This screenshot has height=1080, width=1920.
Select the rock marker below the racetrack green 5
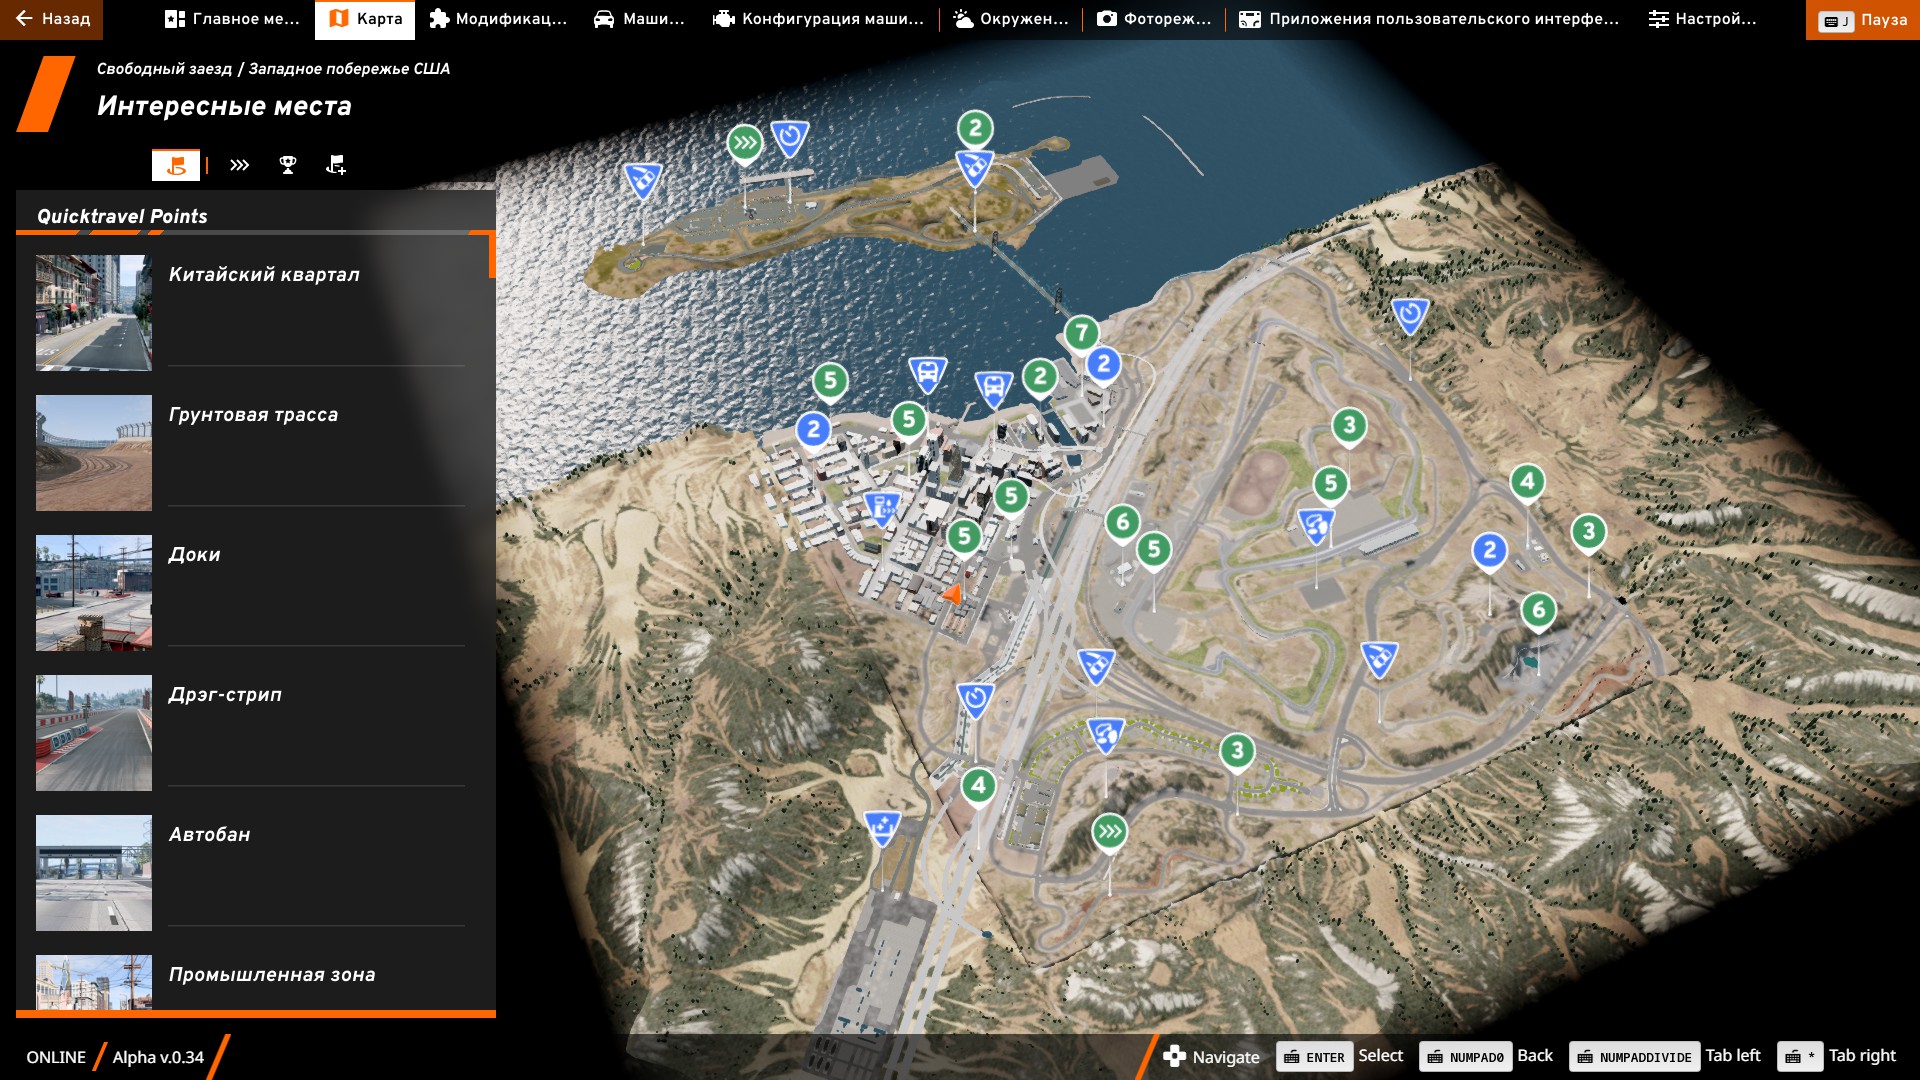pyautogui.click(x=1316, y=525)
